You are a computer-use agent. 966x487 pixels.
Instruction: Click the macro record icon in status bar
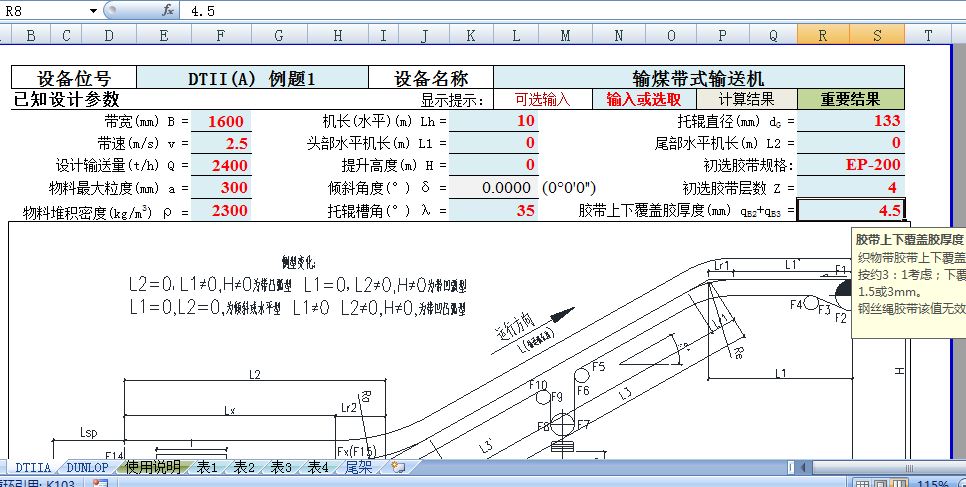click(x=100, y=483)
